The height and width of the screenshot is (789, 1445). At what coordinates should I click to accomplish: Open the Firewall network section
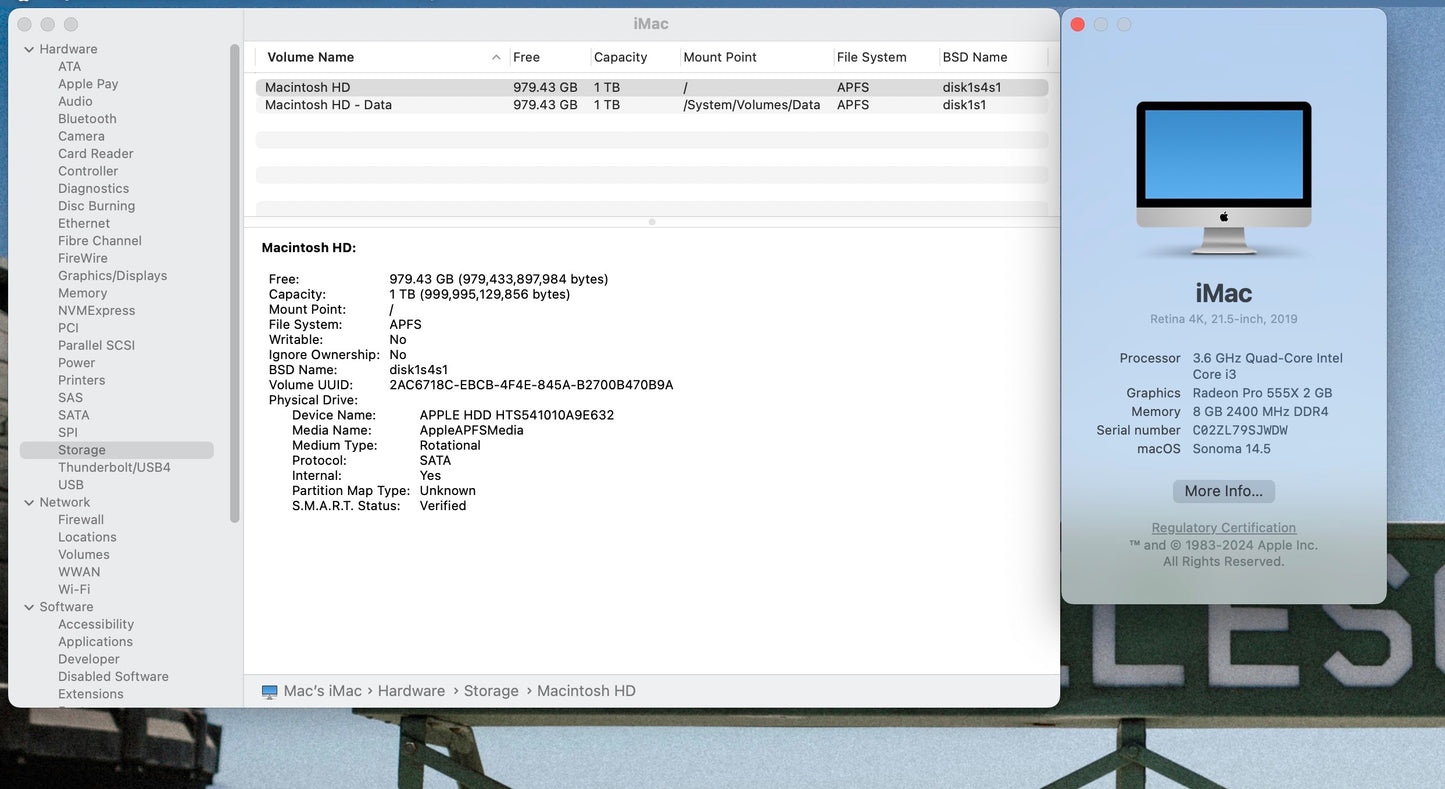click(x=81, y=519)
